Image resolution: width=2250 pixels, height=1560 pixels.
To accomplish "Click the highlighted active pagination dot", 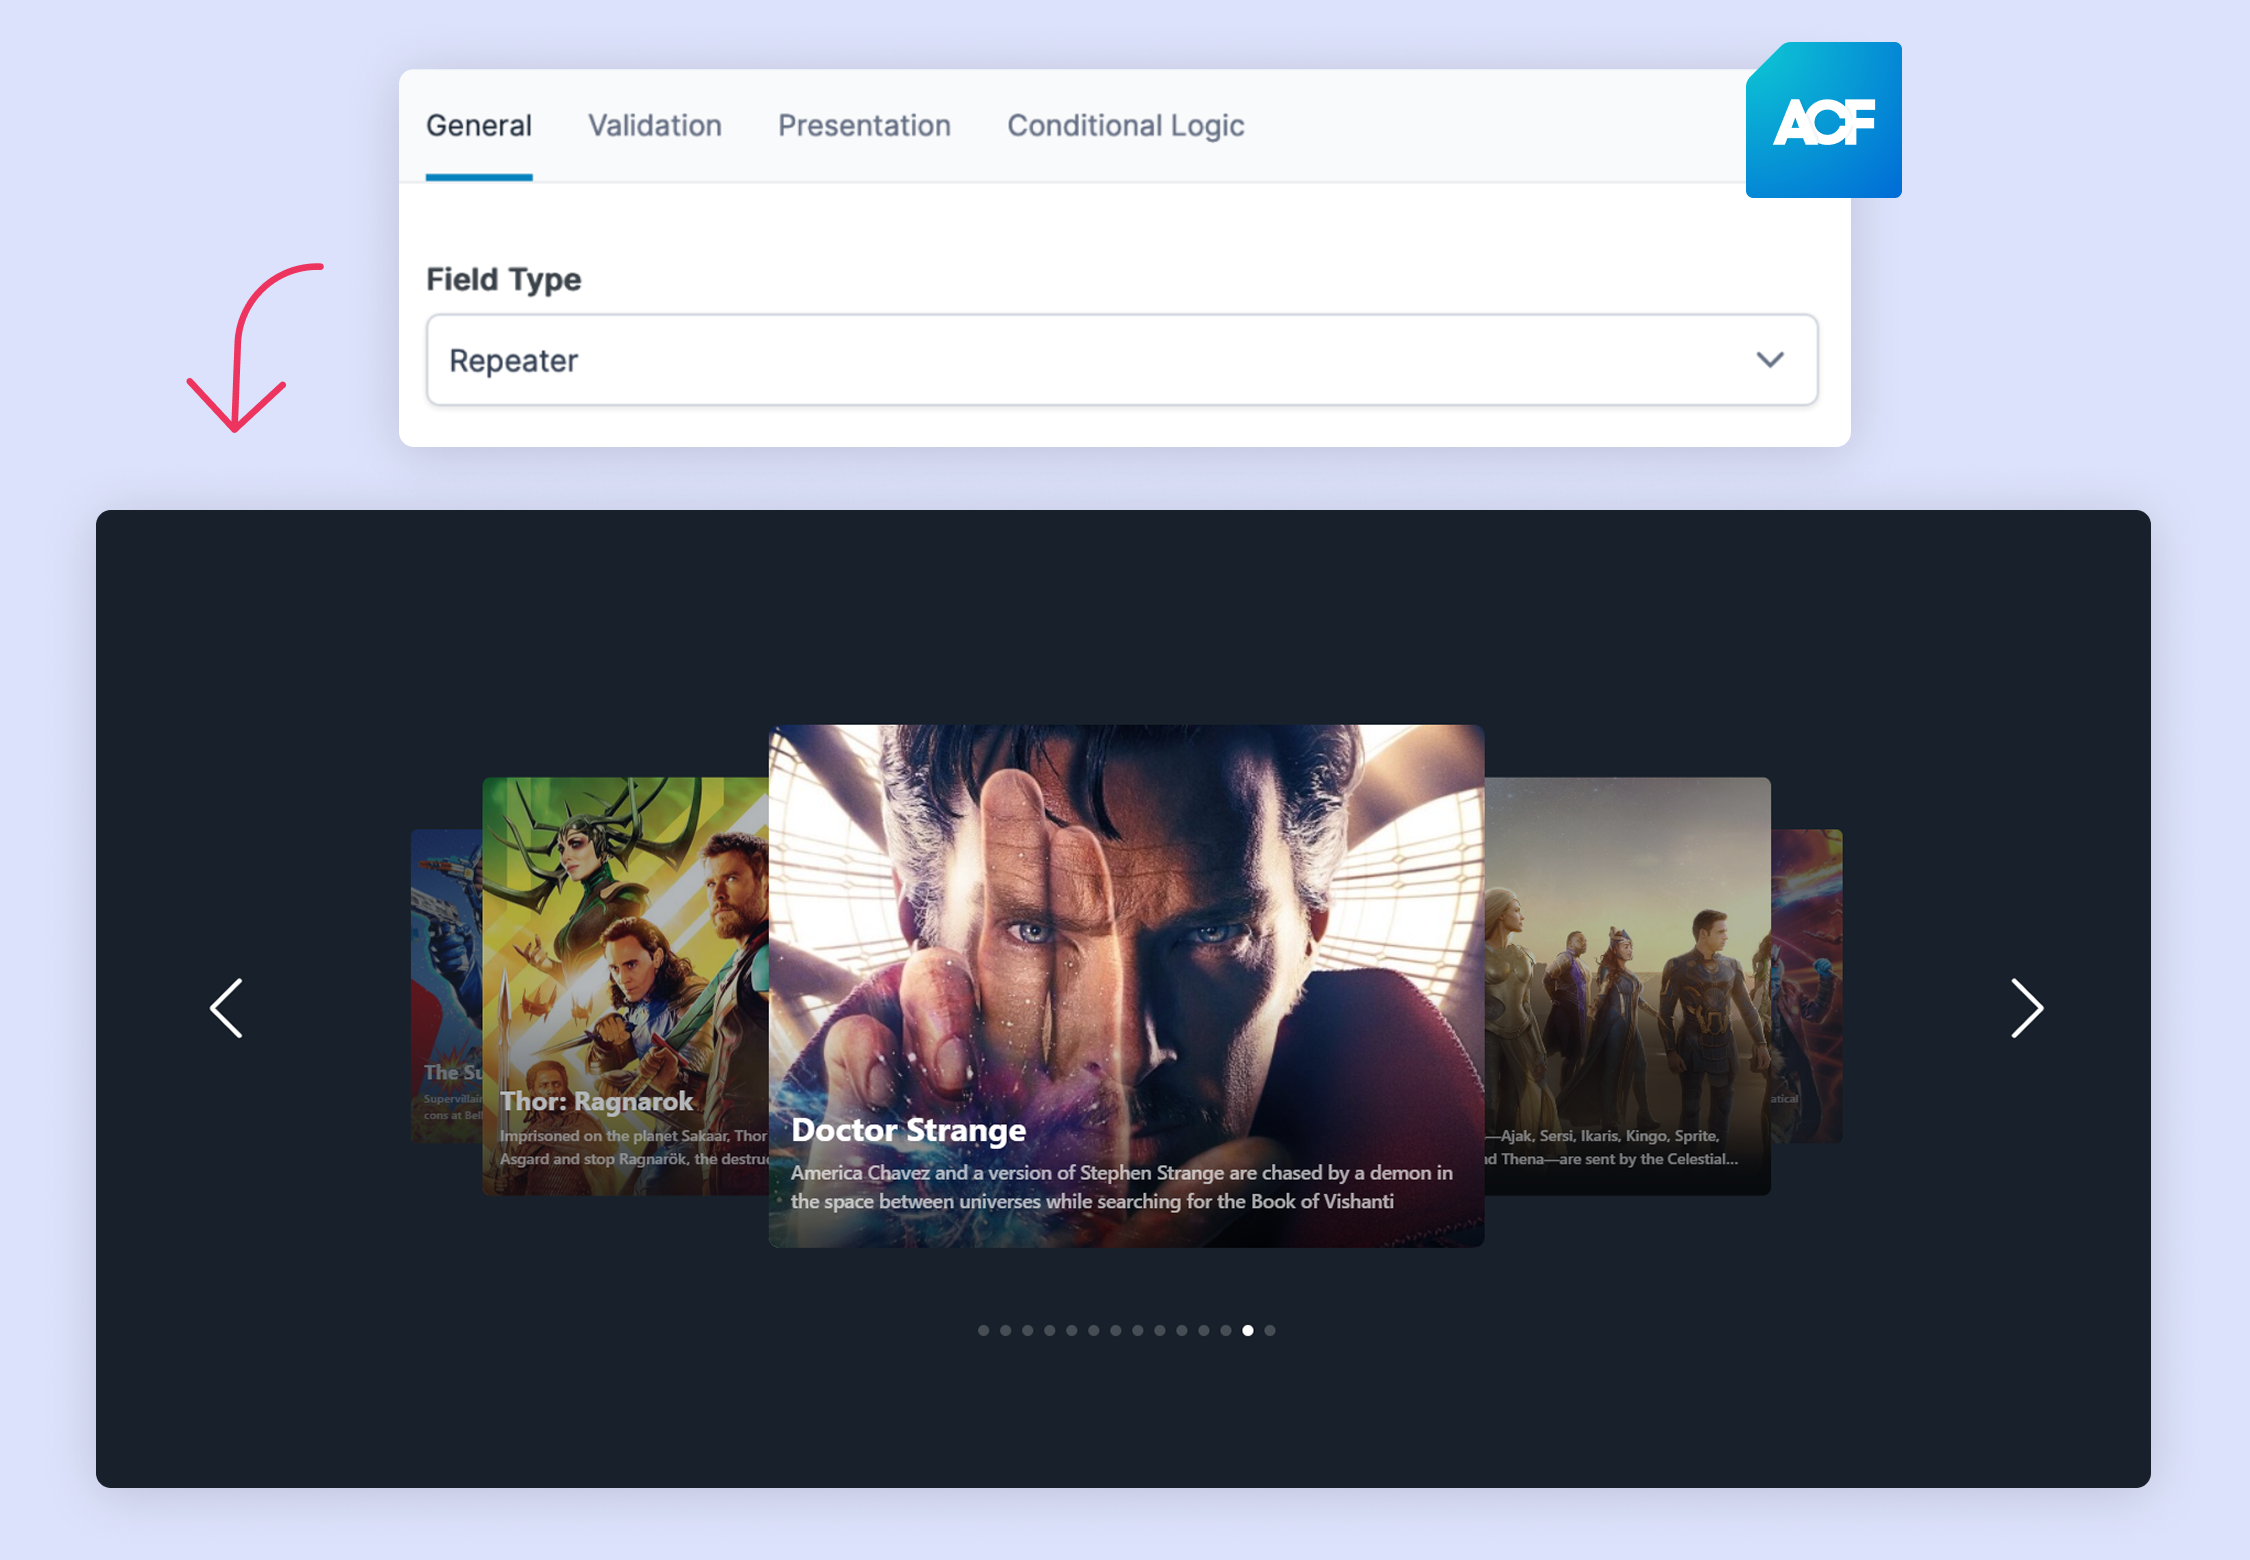I will (x=1248, y=1330).
